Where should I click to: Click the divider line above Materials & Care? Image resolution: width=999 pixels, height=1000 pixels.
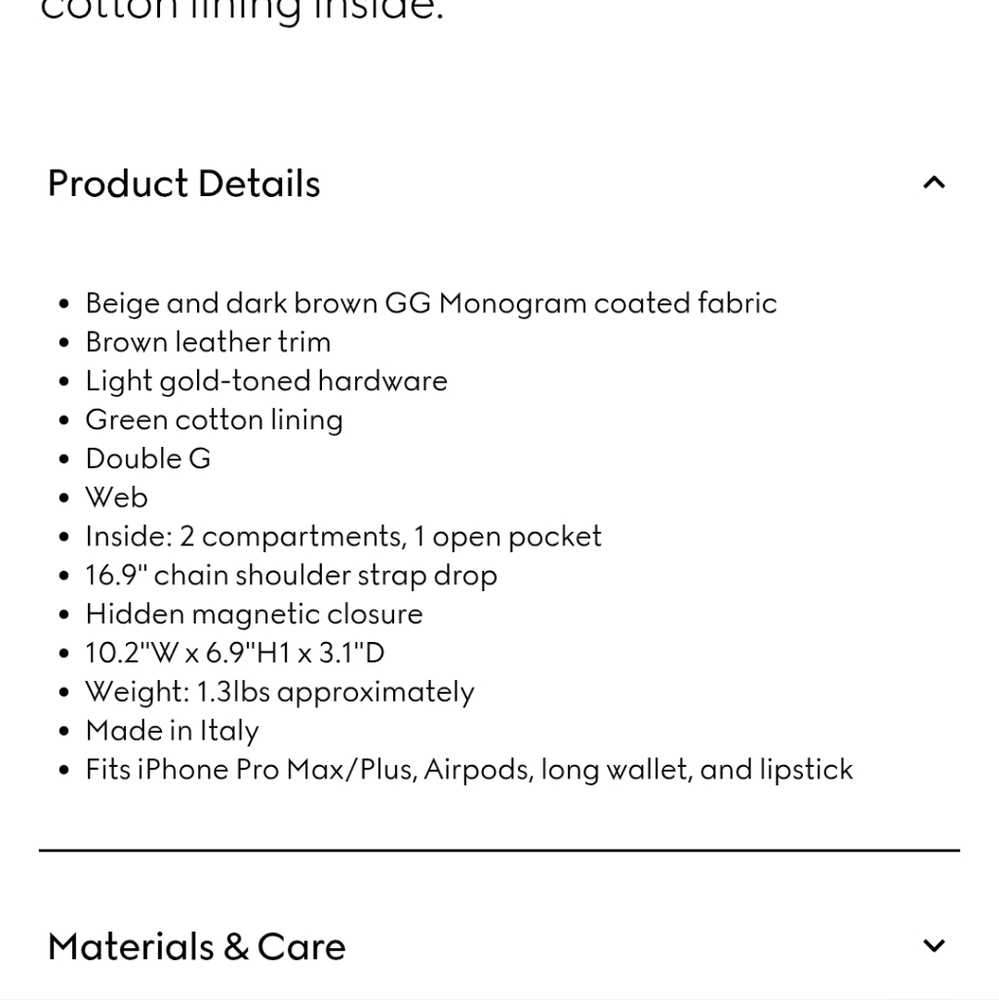[500, 850]
